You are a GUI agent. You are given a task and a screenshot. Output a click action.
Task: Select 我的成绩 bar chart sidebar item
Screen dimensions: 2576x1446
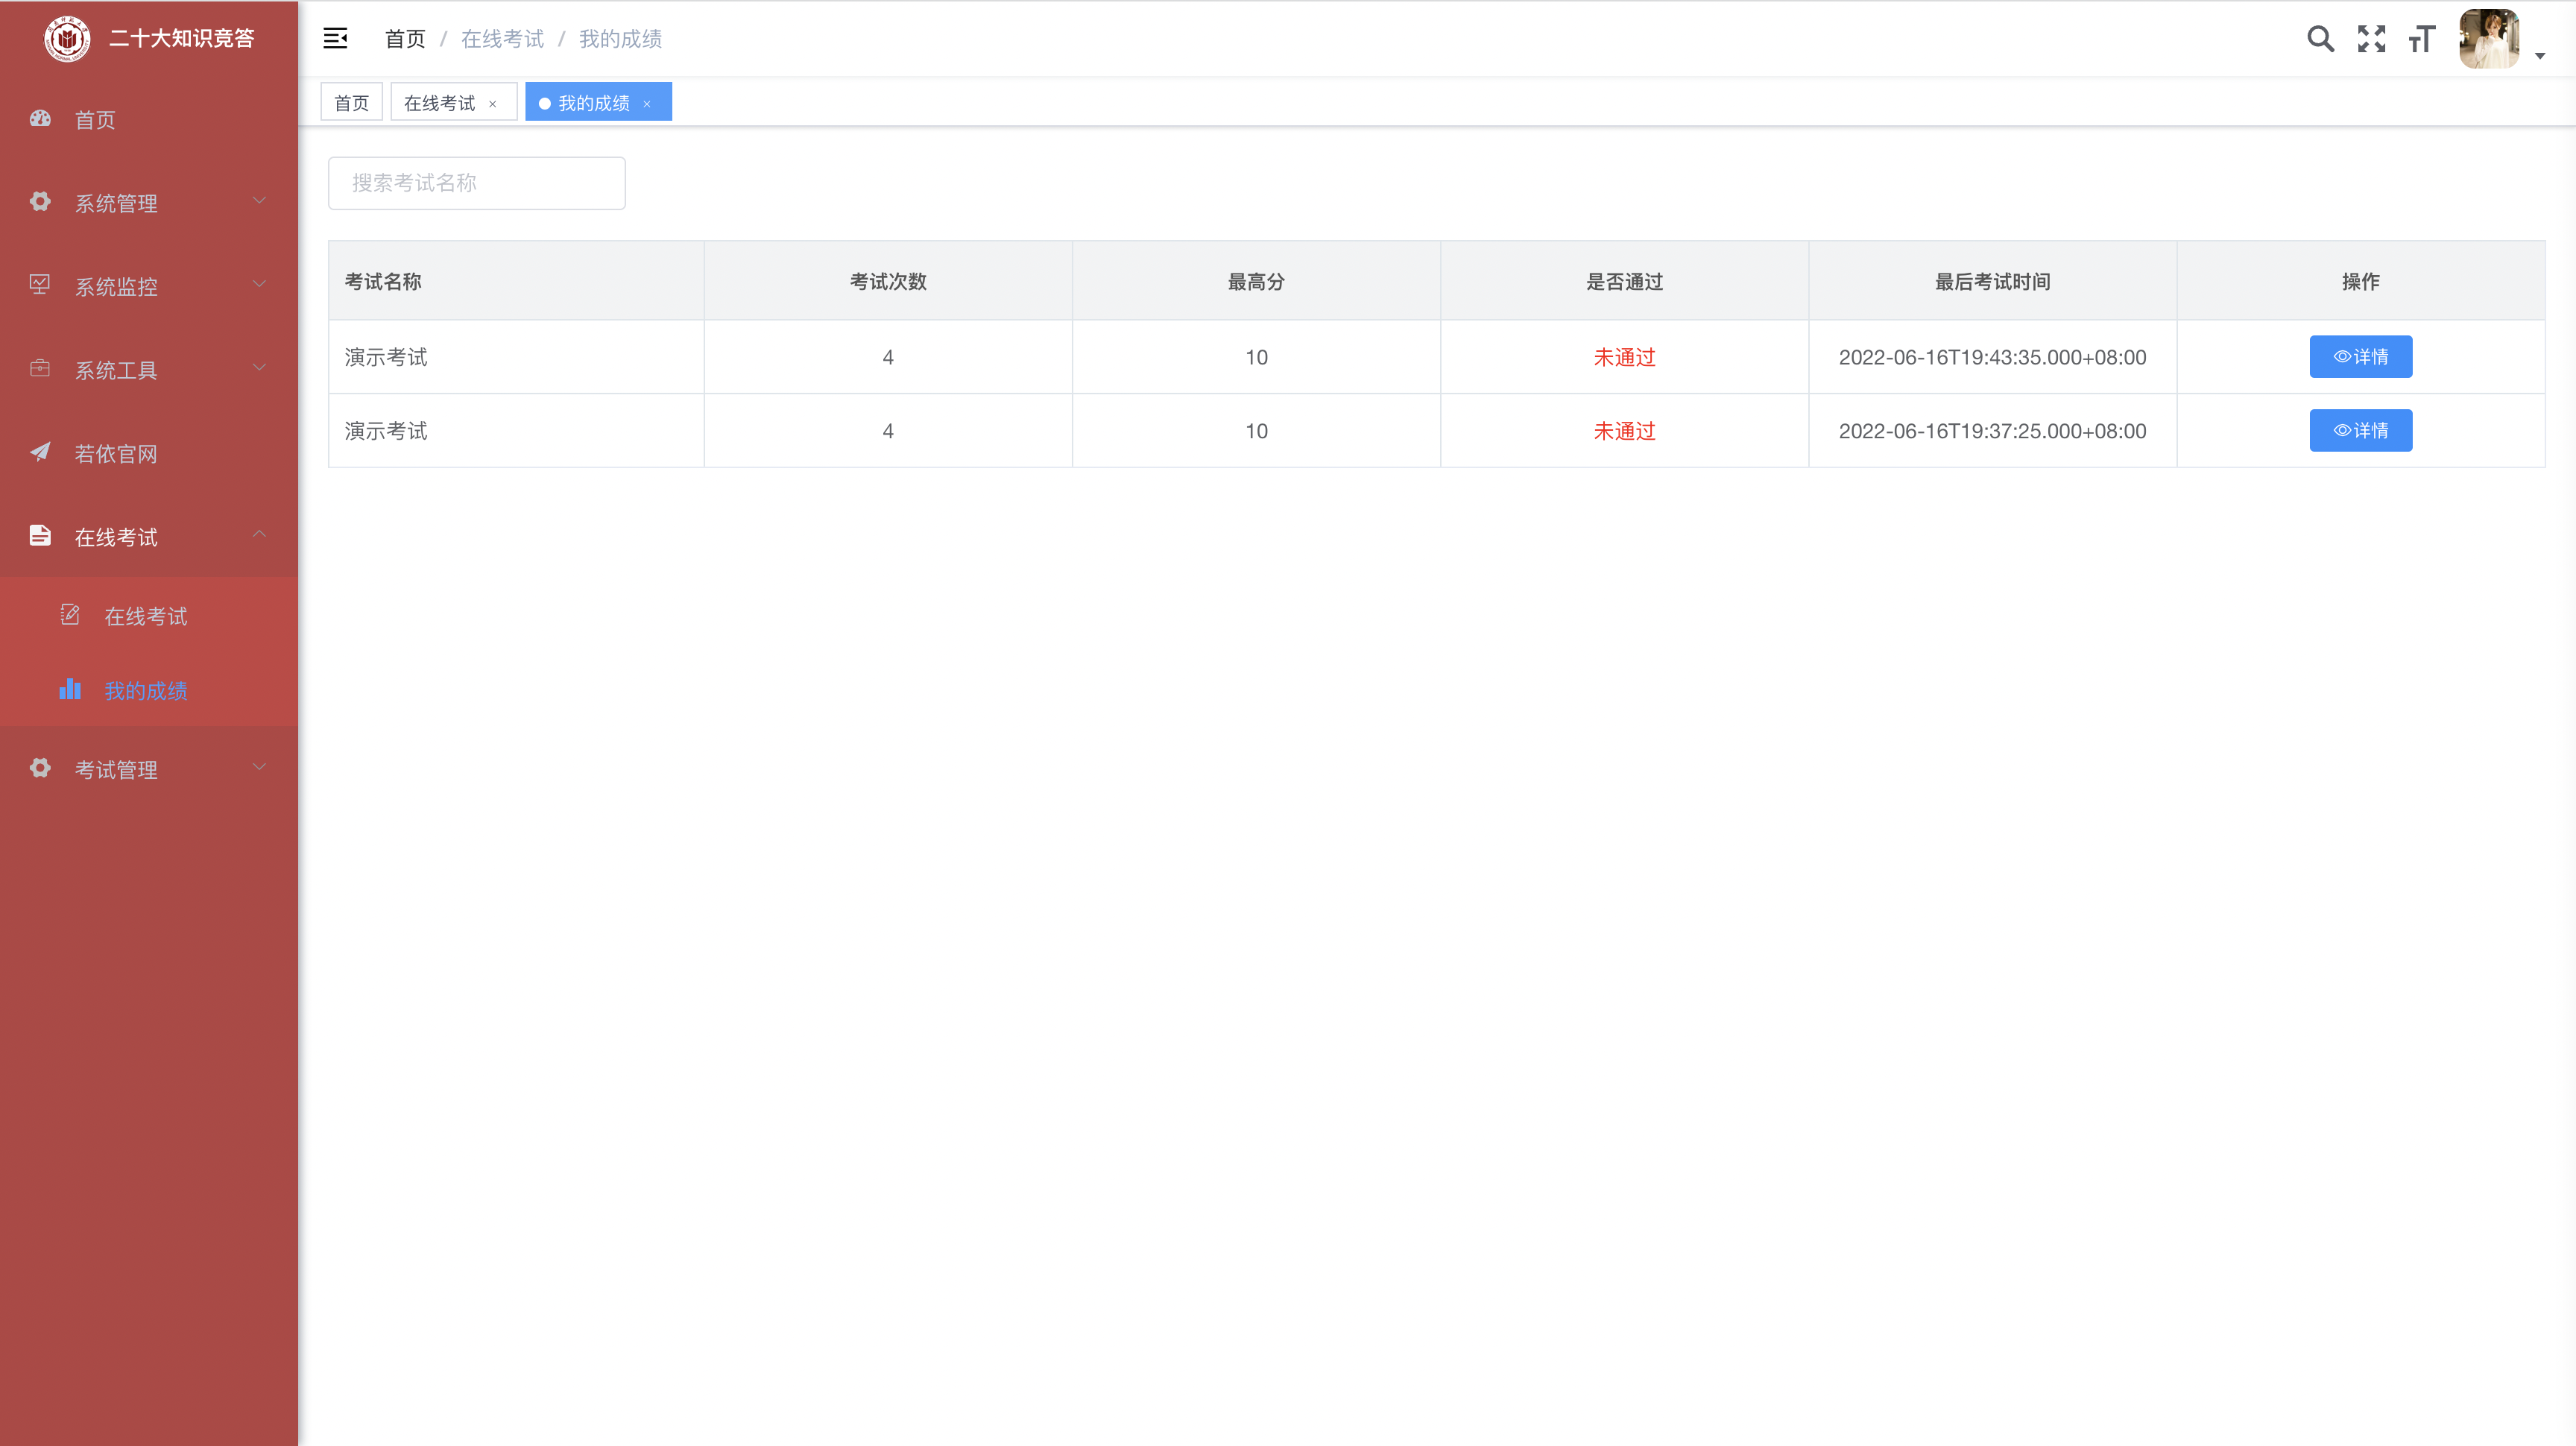tap(145, 690)
